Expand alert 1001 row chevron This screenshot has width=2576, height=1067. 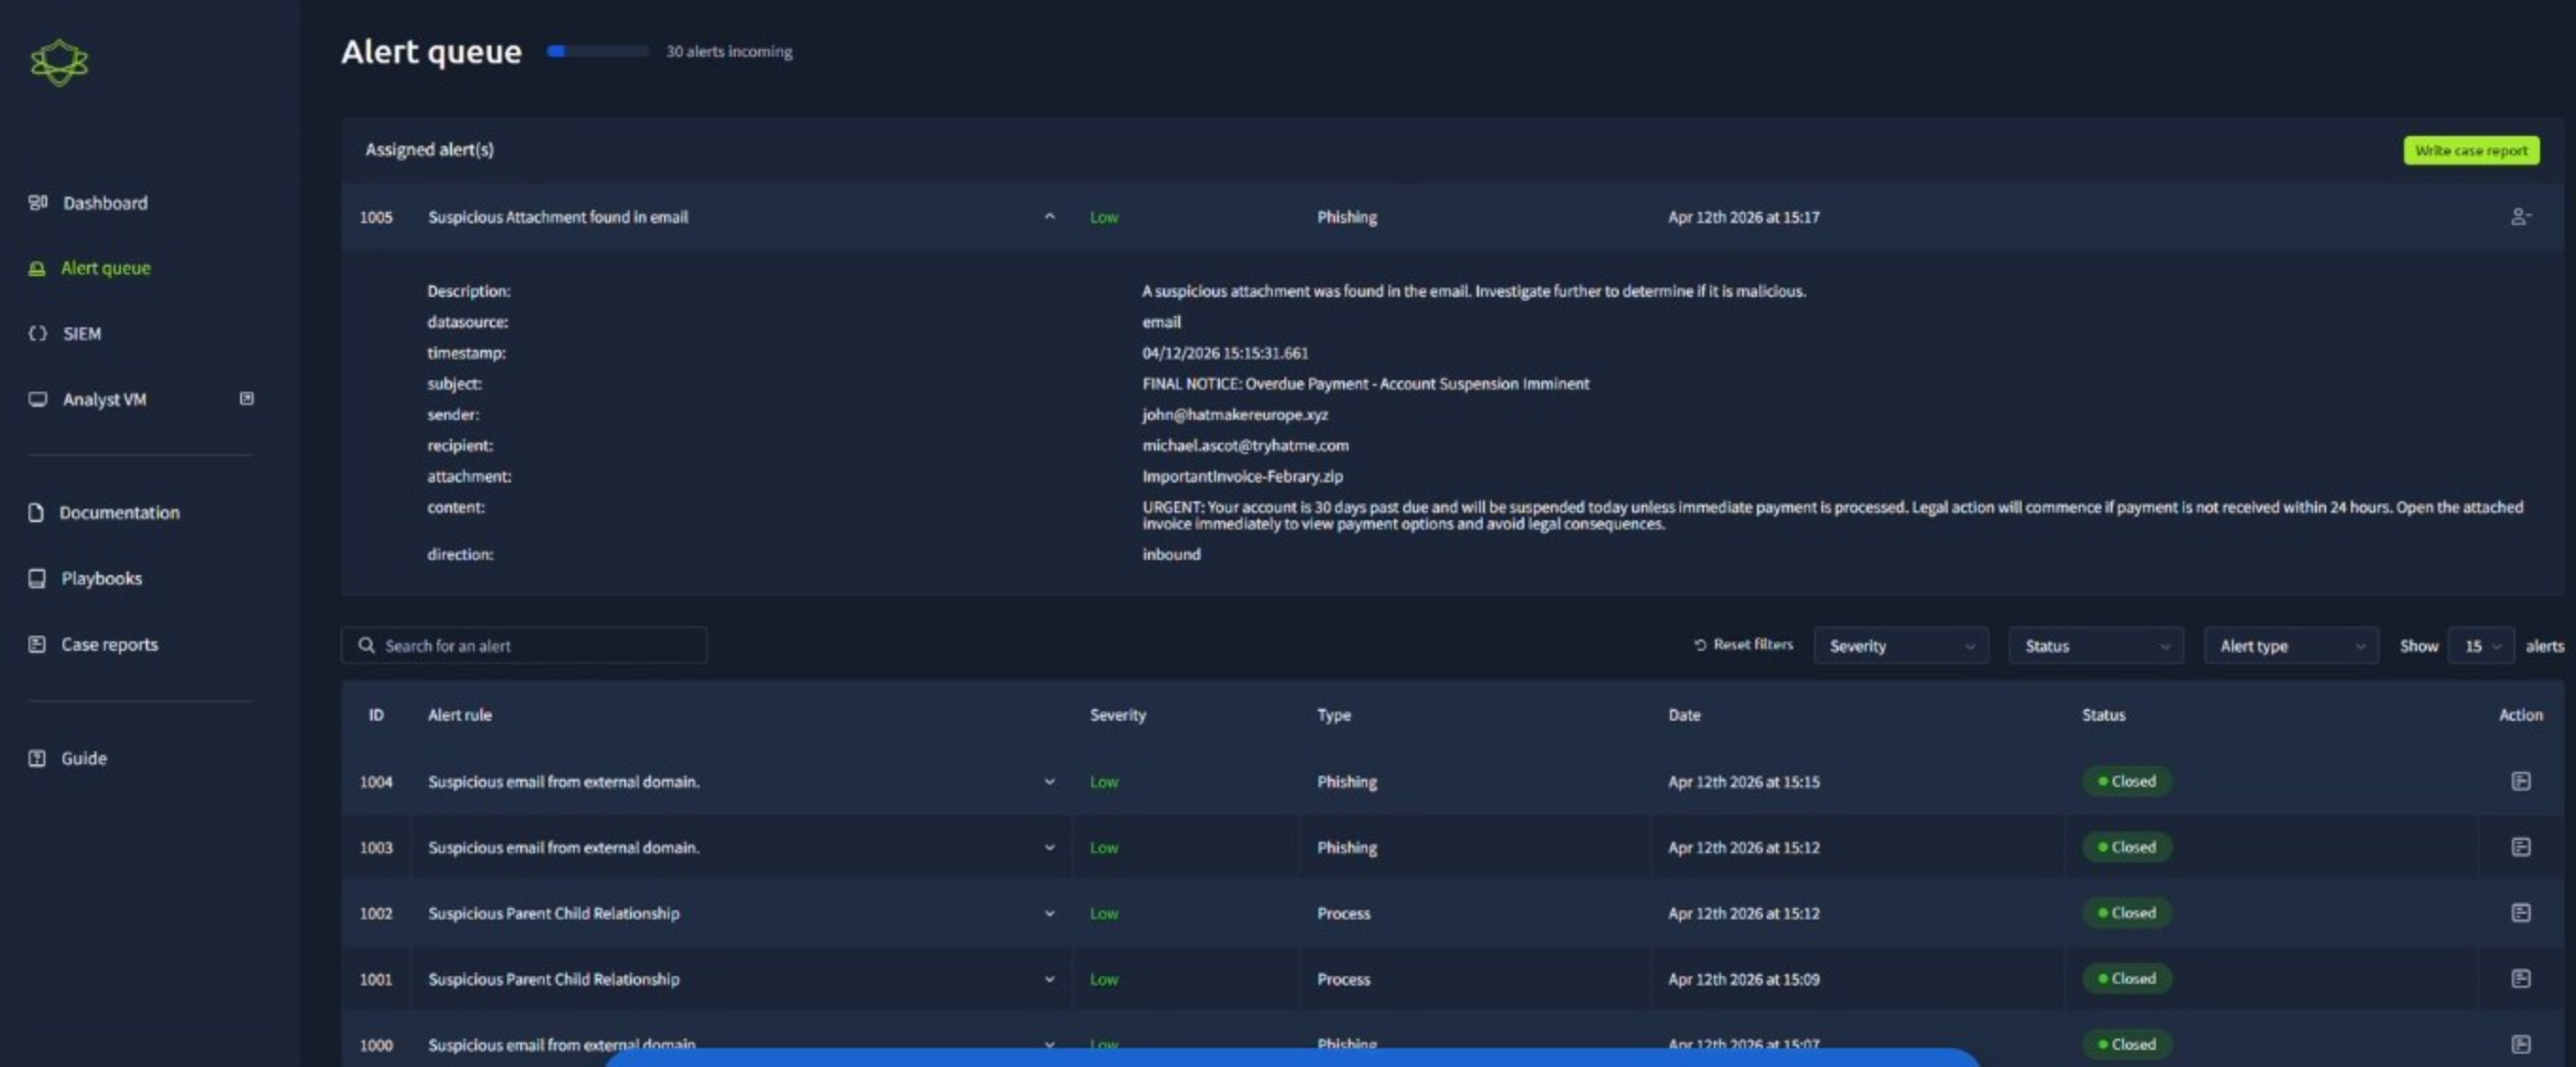pyautogui.click(x=1049, y=980)
